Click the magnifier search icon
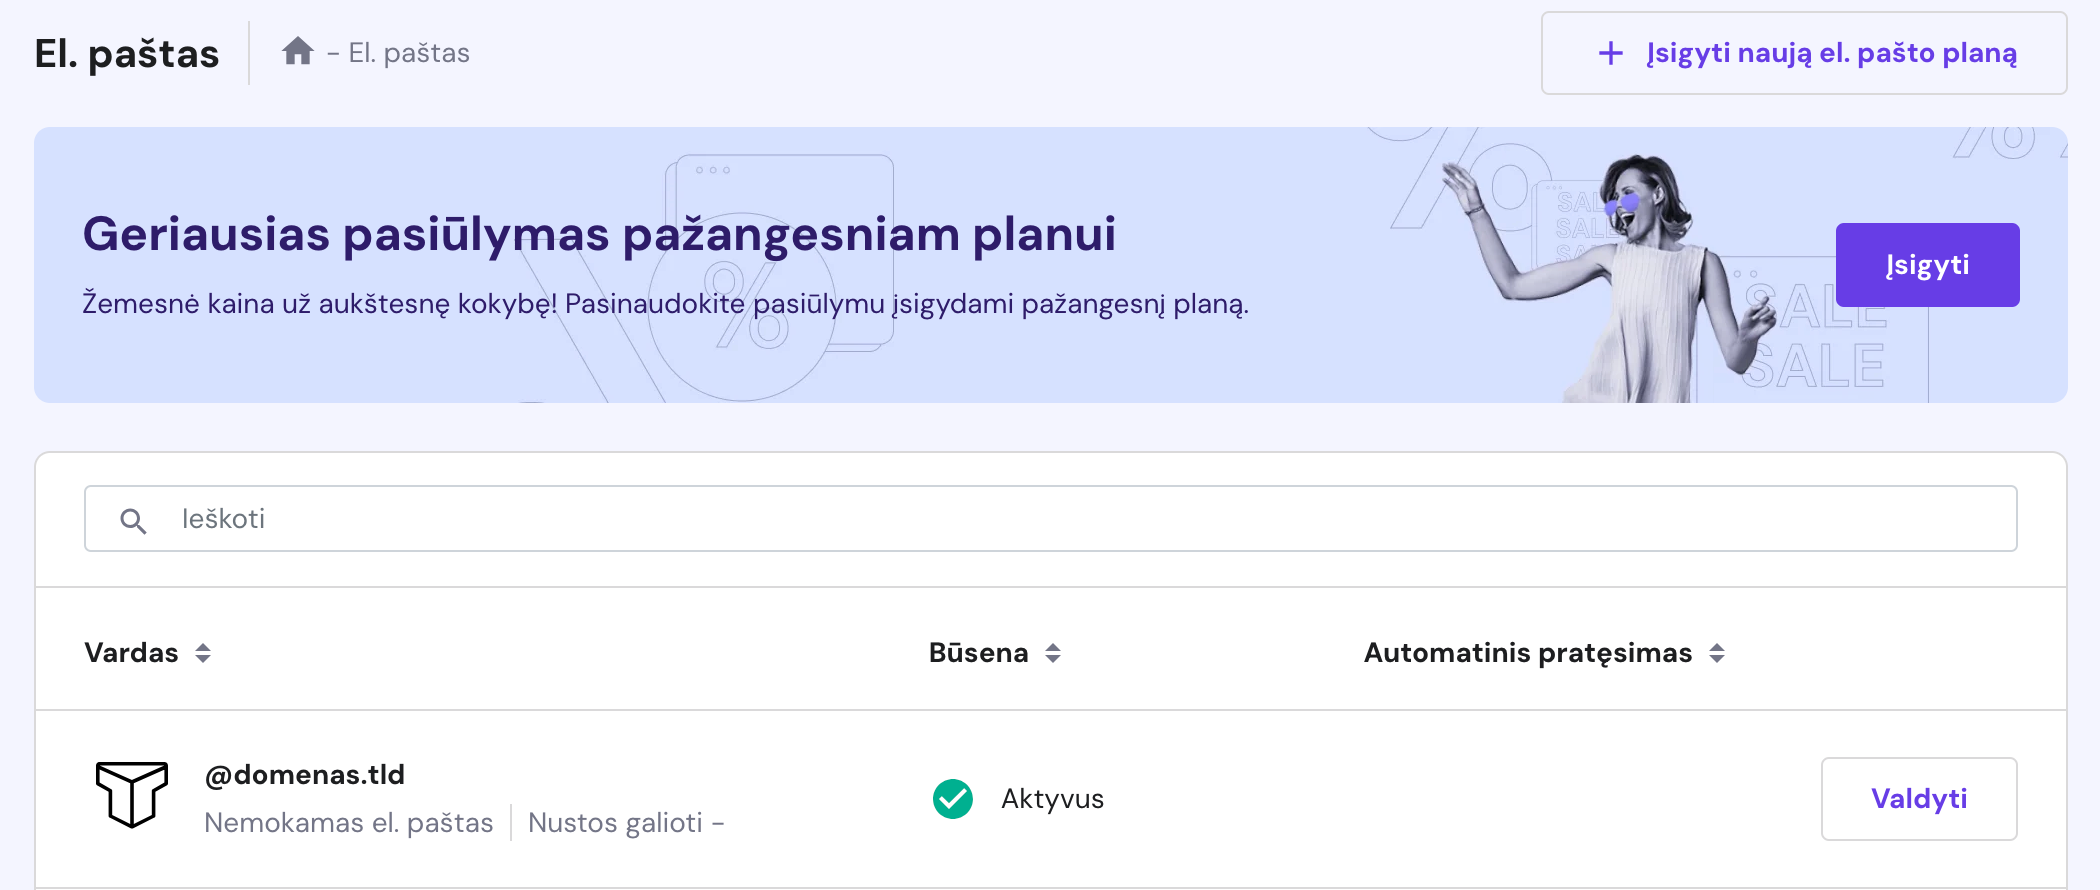 click(x=133, y=520)
